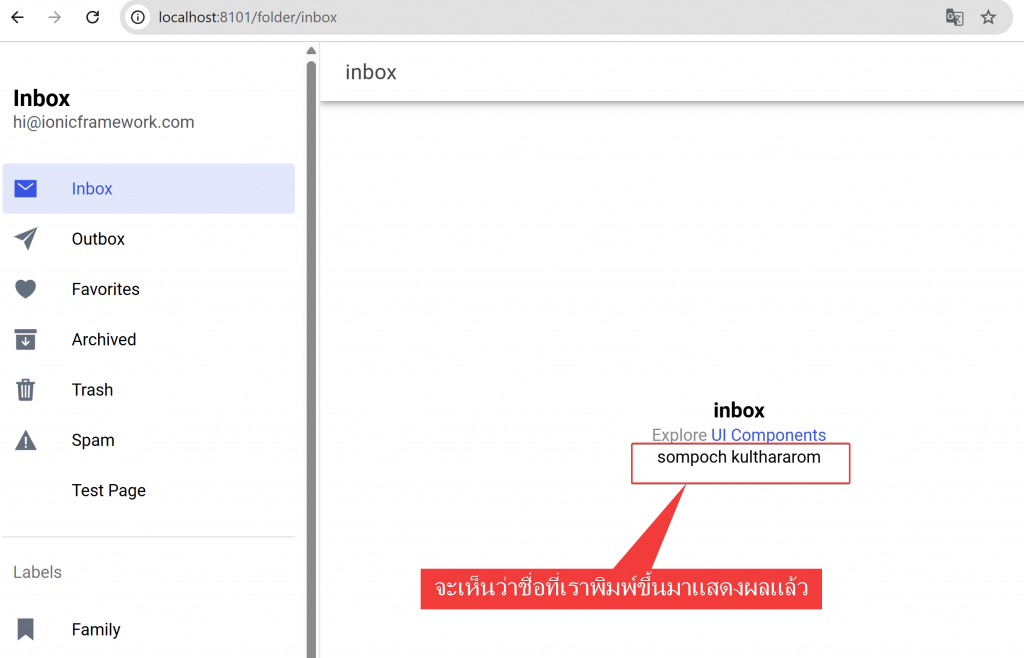This screenshot has width=1024, height=658.
Task: Click the site information icon in address bar
Action: point(139,17)
